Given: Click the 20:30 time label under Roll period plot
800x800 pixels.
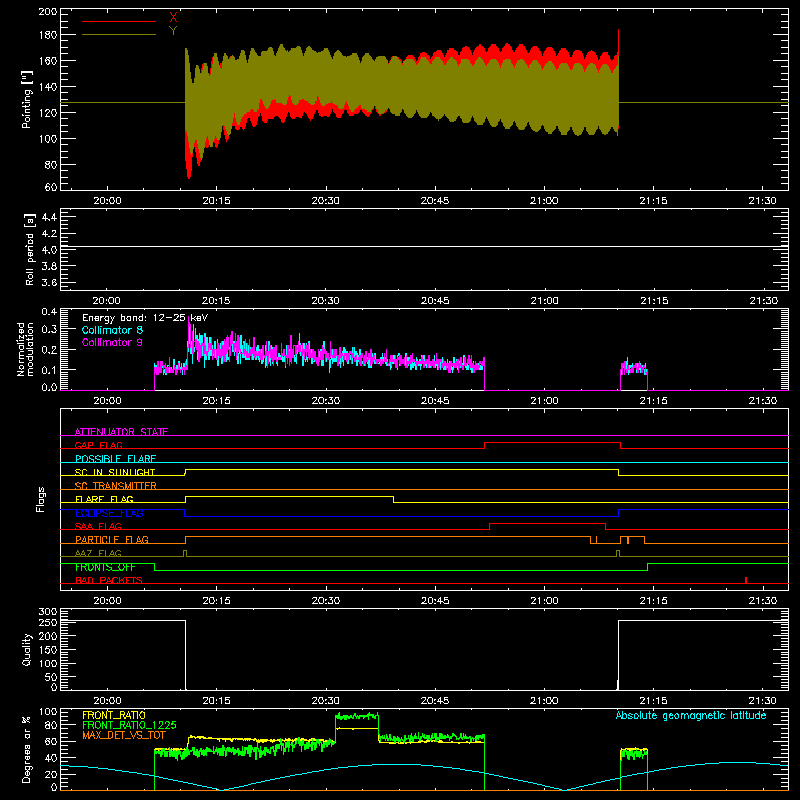Looking at the screenshot, I should (x=326, y=301).
